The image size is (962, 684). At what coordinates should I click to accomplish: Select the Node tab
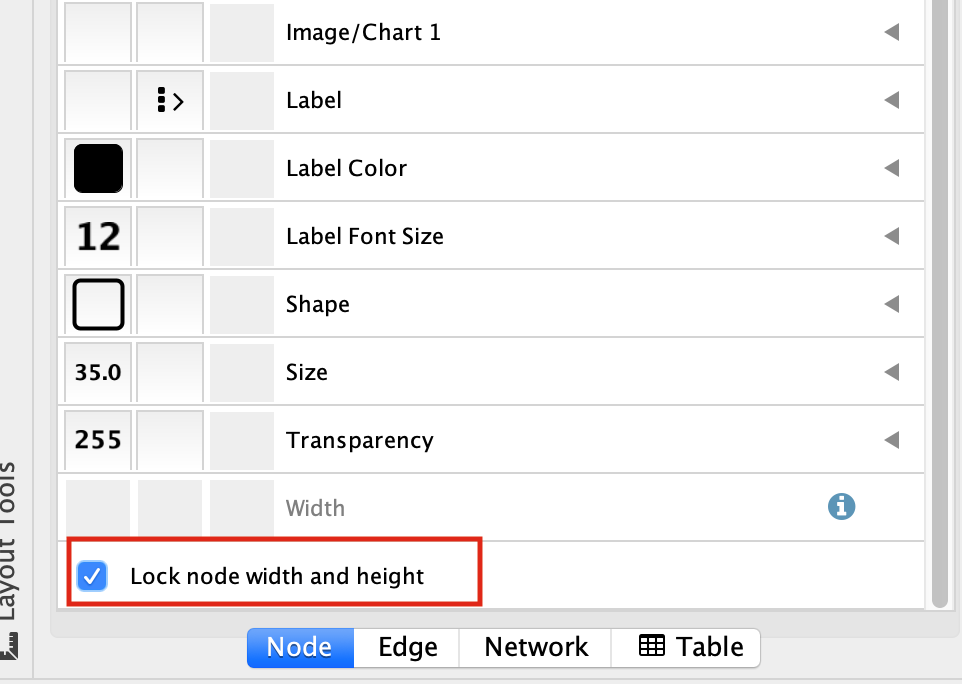[x=300, y=647]
